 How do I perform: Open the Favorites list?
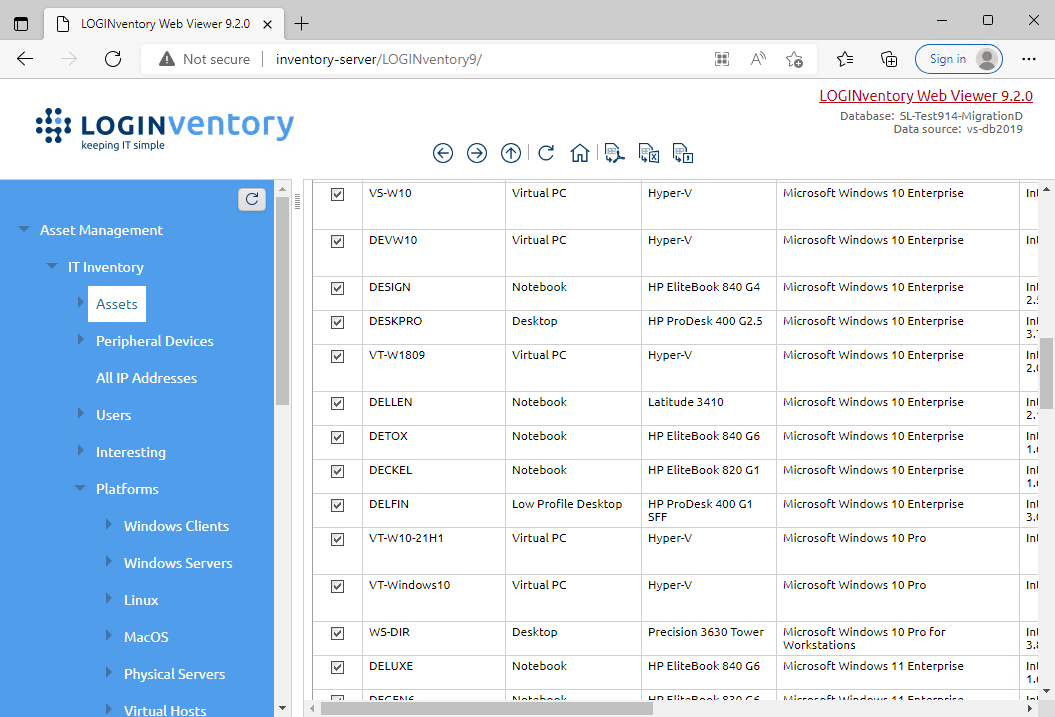point(845,59)
